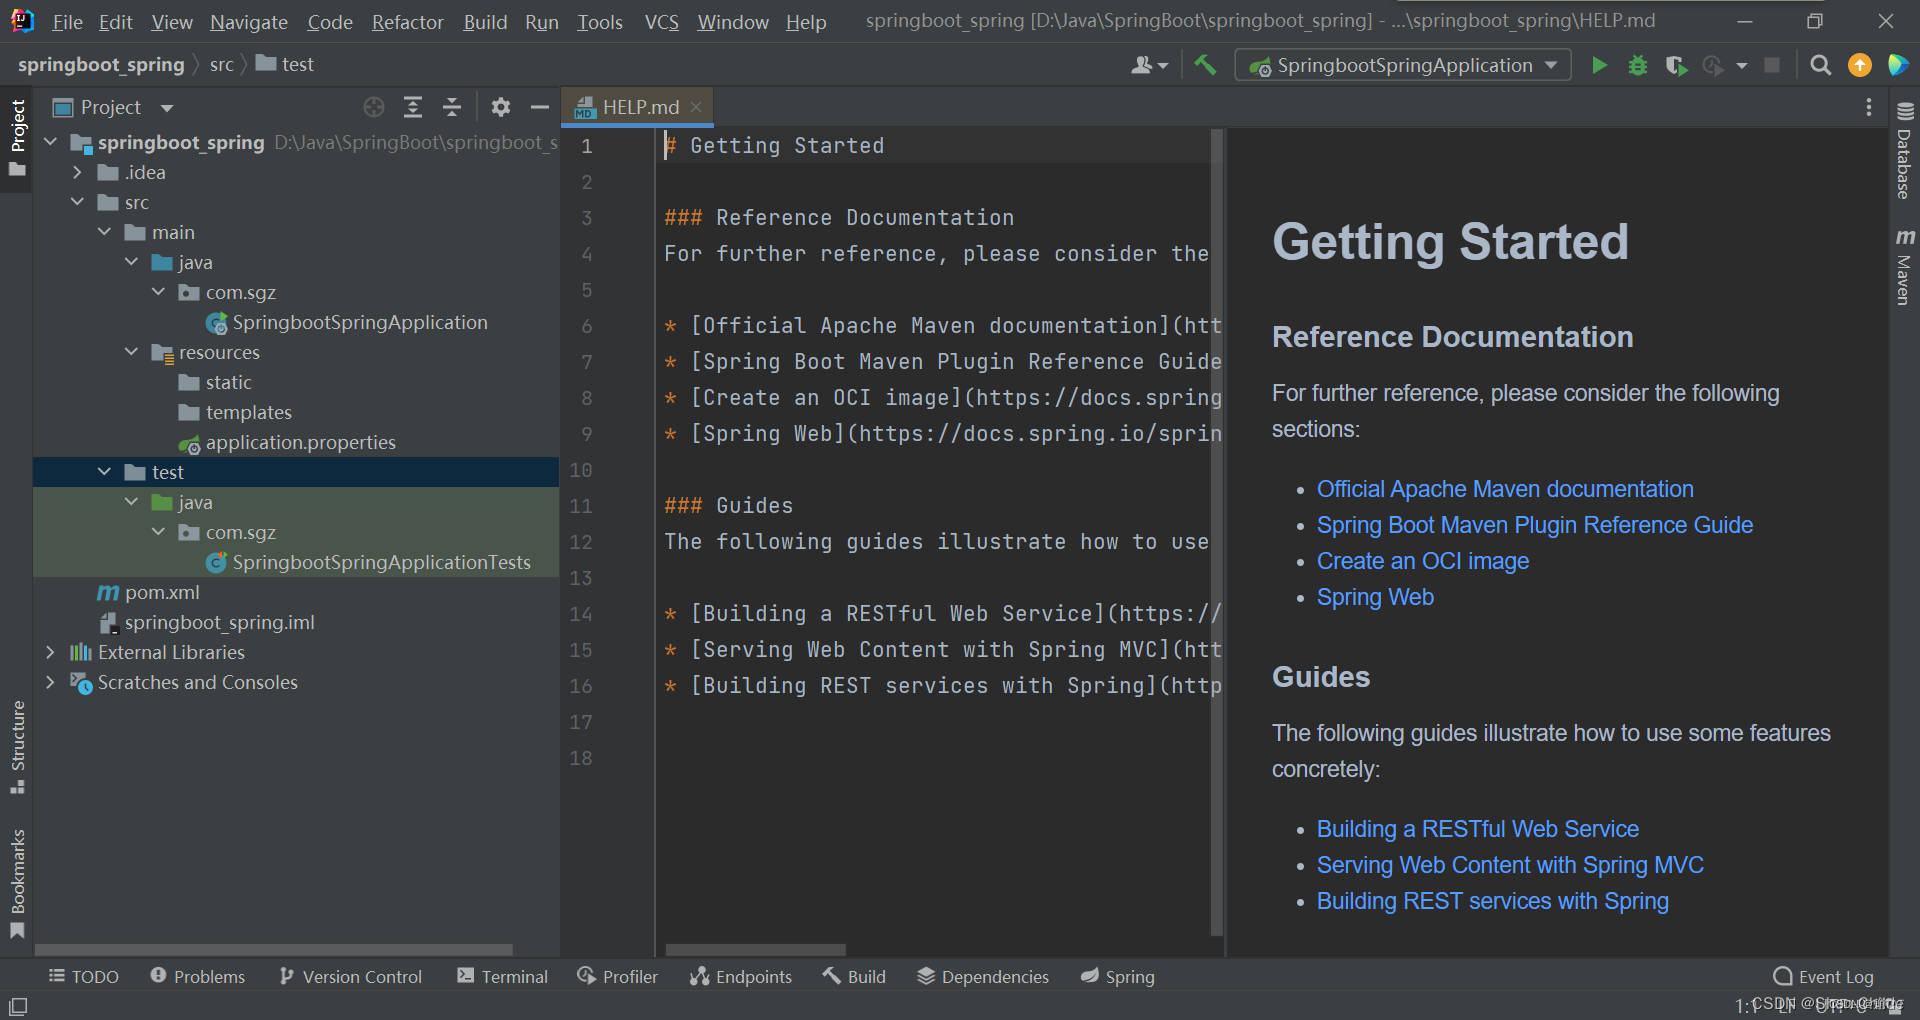Collapse the springboot_spring root node

tap(51, 142)
